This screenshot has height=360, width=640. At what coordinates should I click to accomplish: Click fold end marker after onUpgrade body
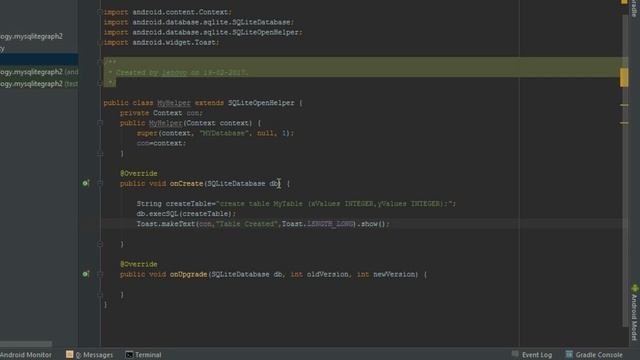(100, 294)
